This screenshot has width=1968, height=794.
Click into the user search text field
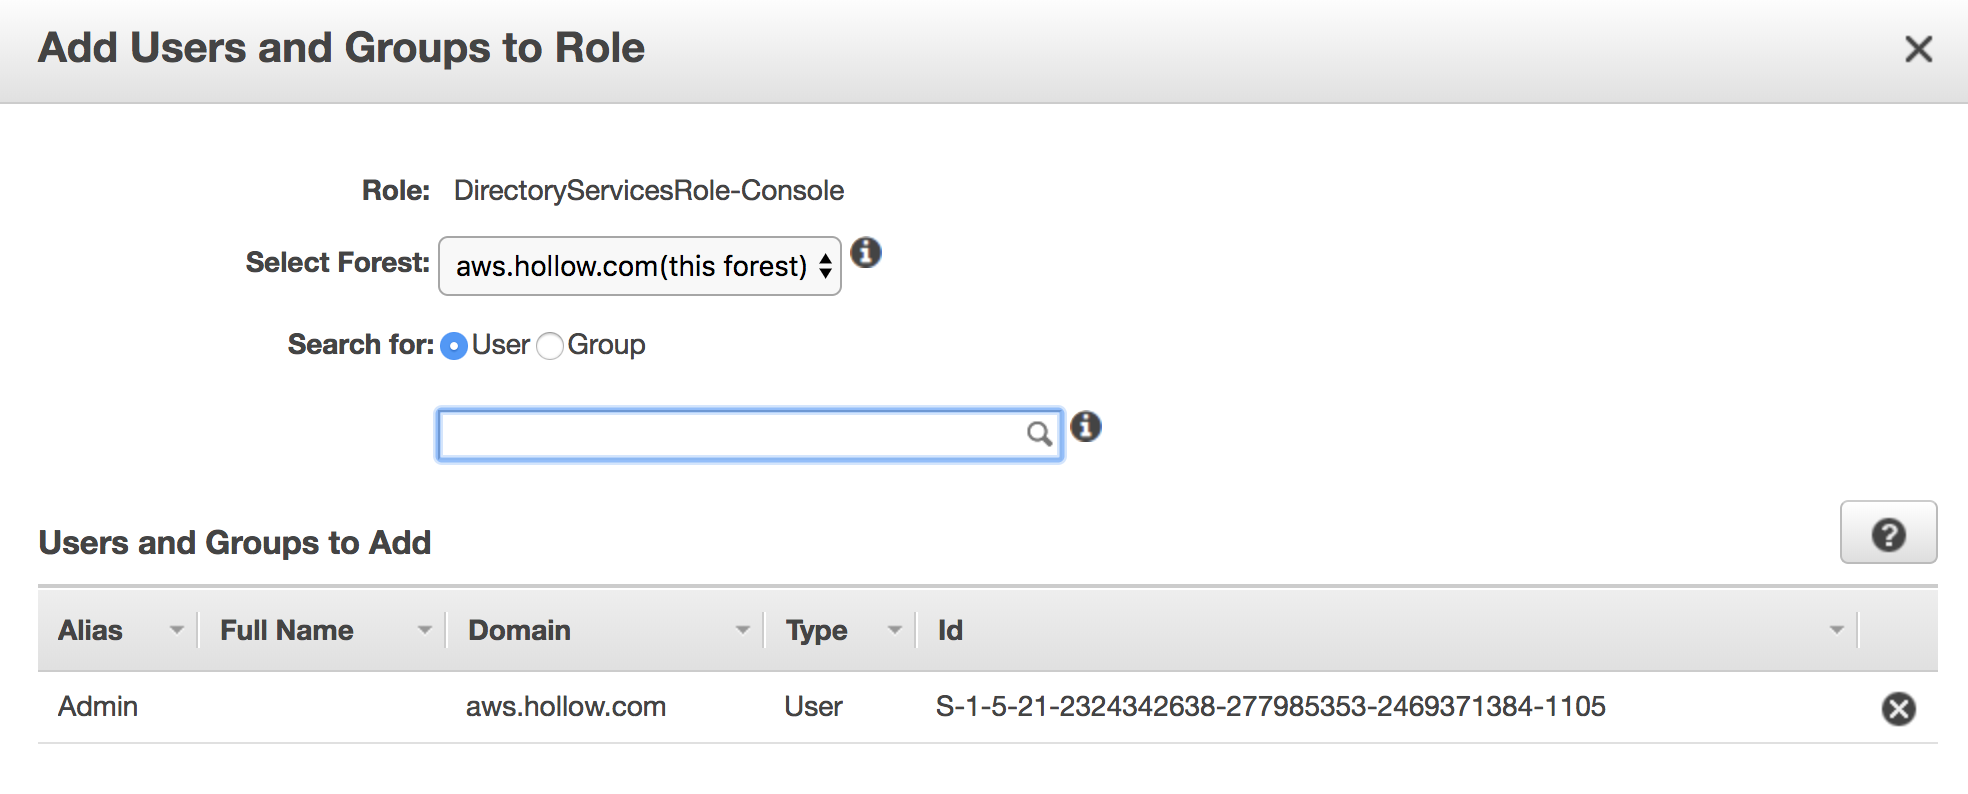click(730, 435)
